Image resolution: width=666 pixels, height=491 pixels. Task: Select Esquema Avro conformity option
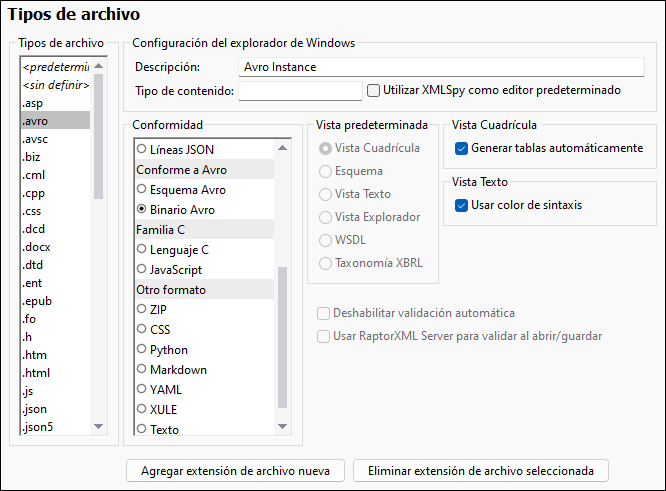coord(141,189)
